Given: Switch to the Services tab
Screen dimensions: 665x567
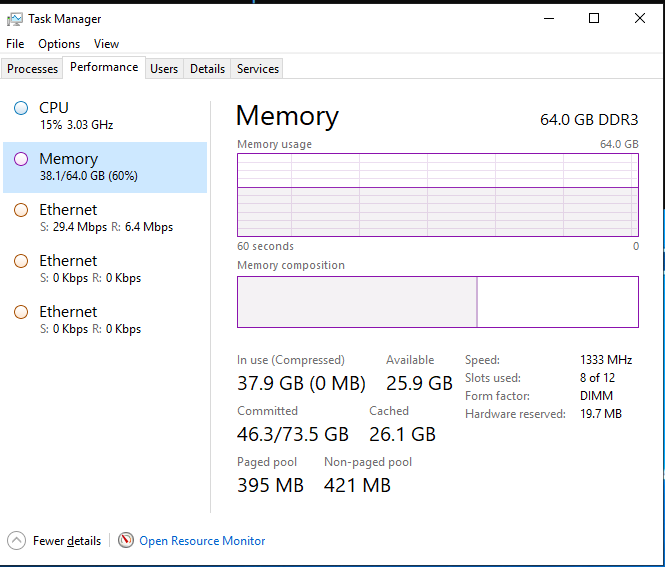Looking at the screenshot, I should 258,69.
